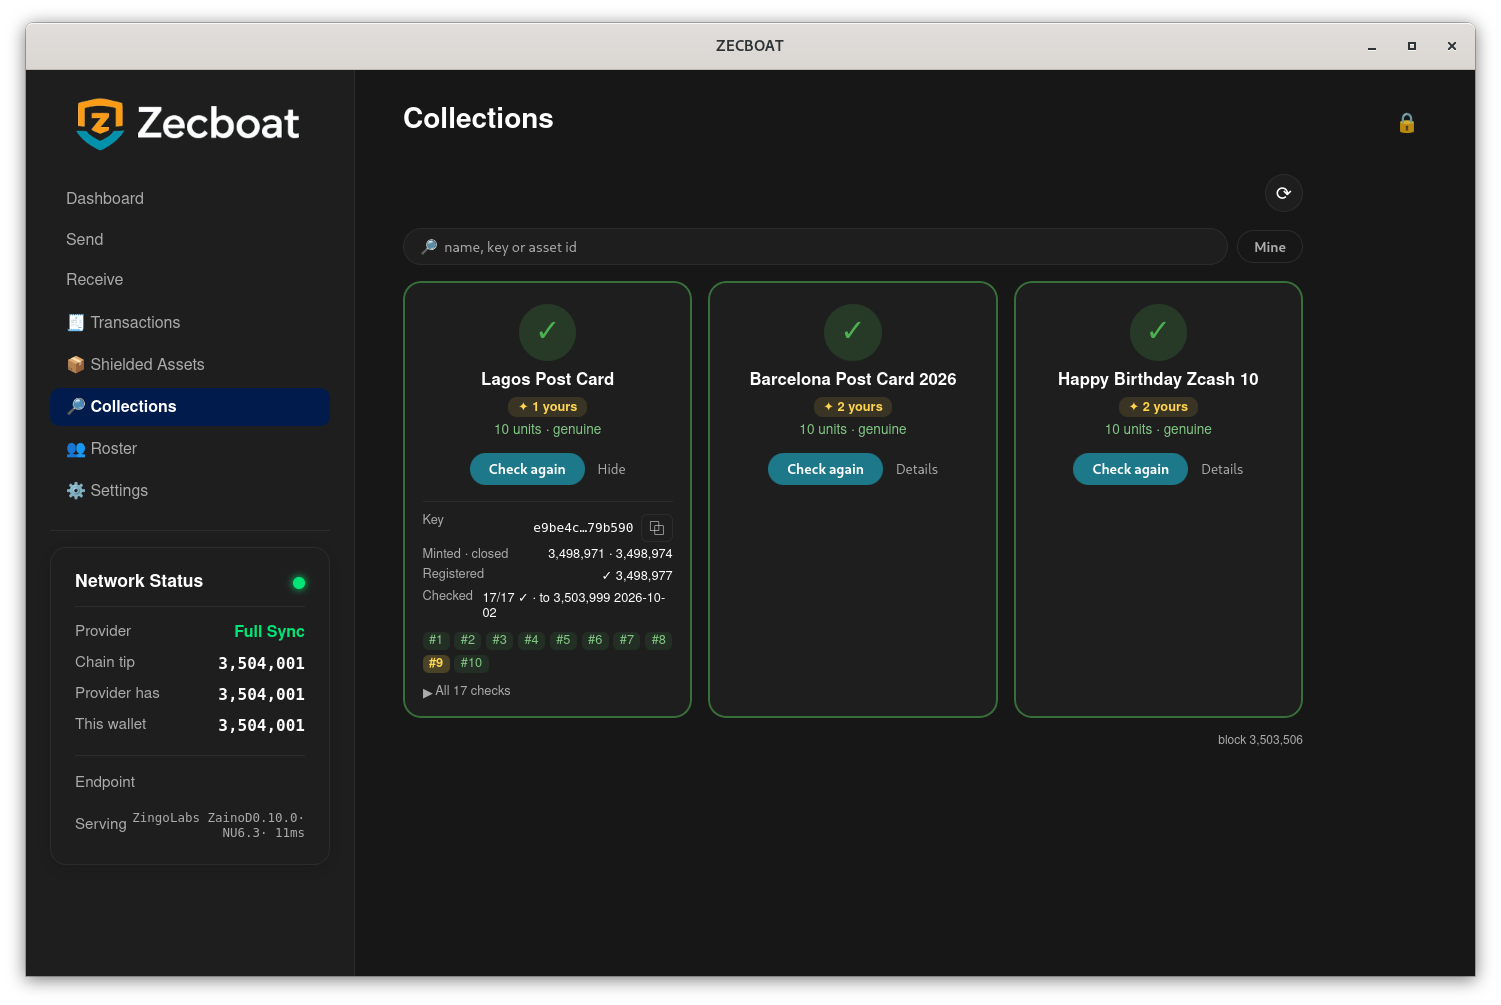
Task: Click the green network status indicator dot
Action: tap(298, 583)
